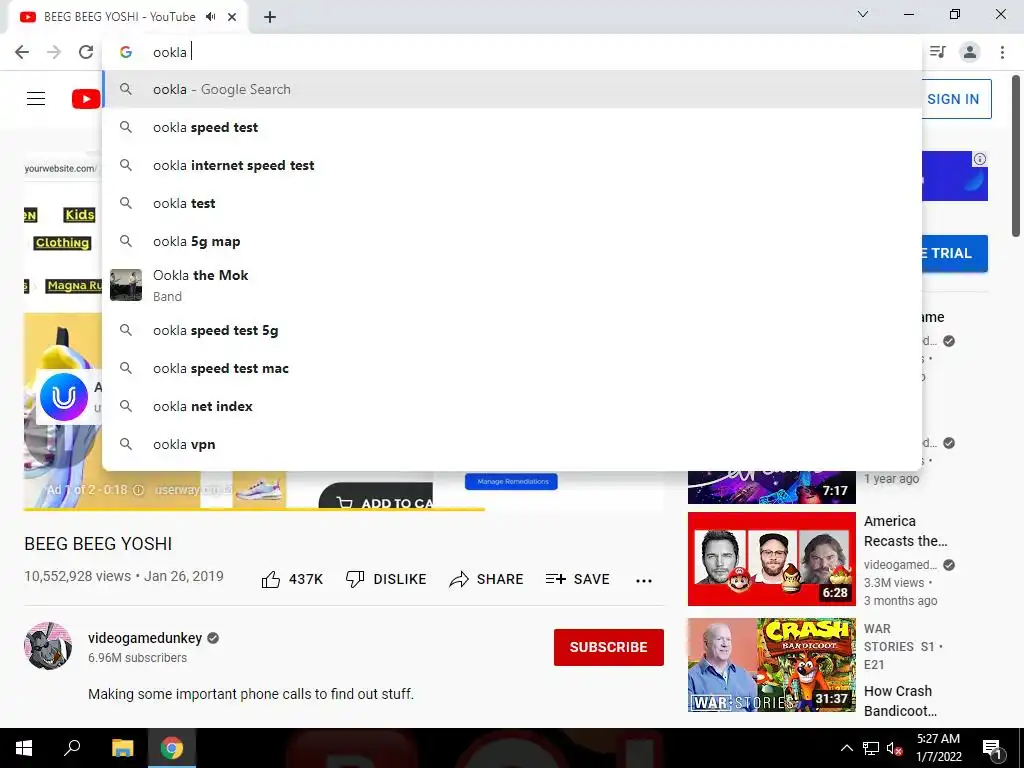Subscribe to videogamedunkey
This screenshot has height=768, width=1024.
click(x=609, y=647)
